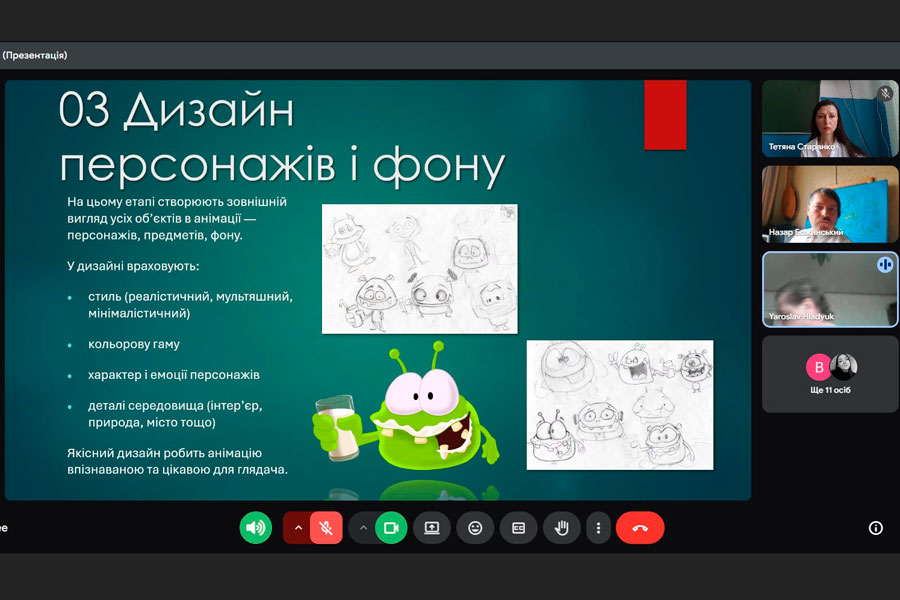Expand video settings chevron beside camera
900x600 pixels.
tap(363, 528)
